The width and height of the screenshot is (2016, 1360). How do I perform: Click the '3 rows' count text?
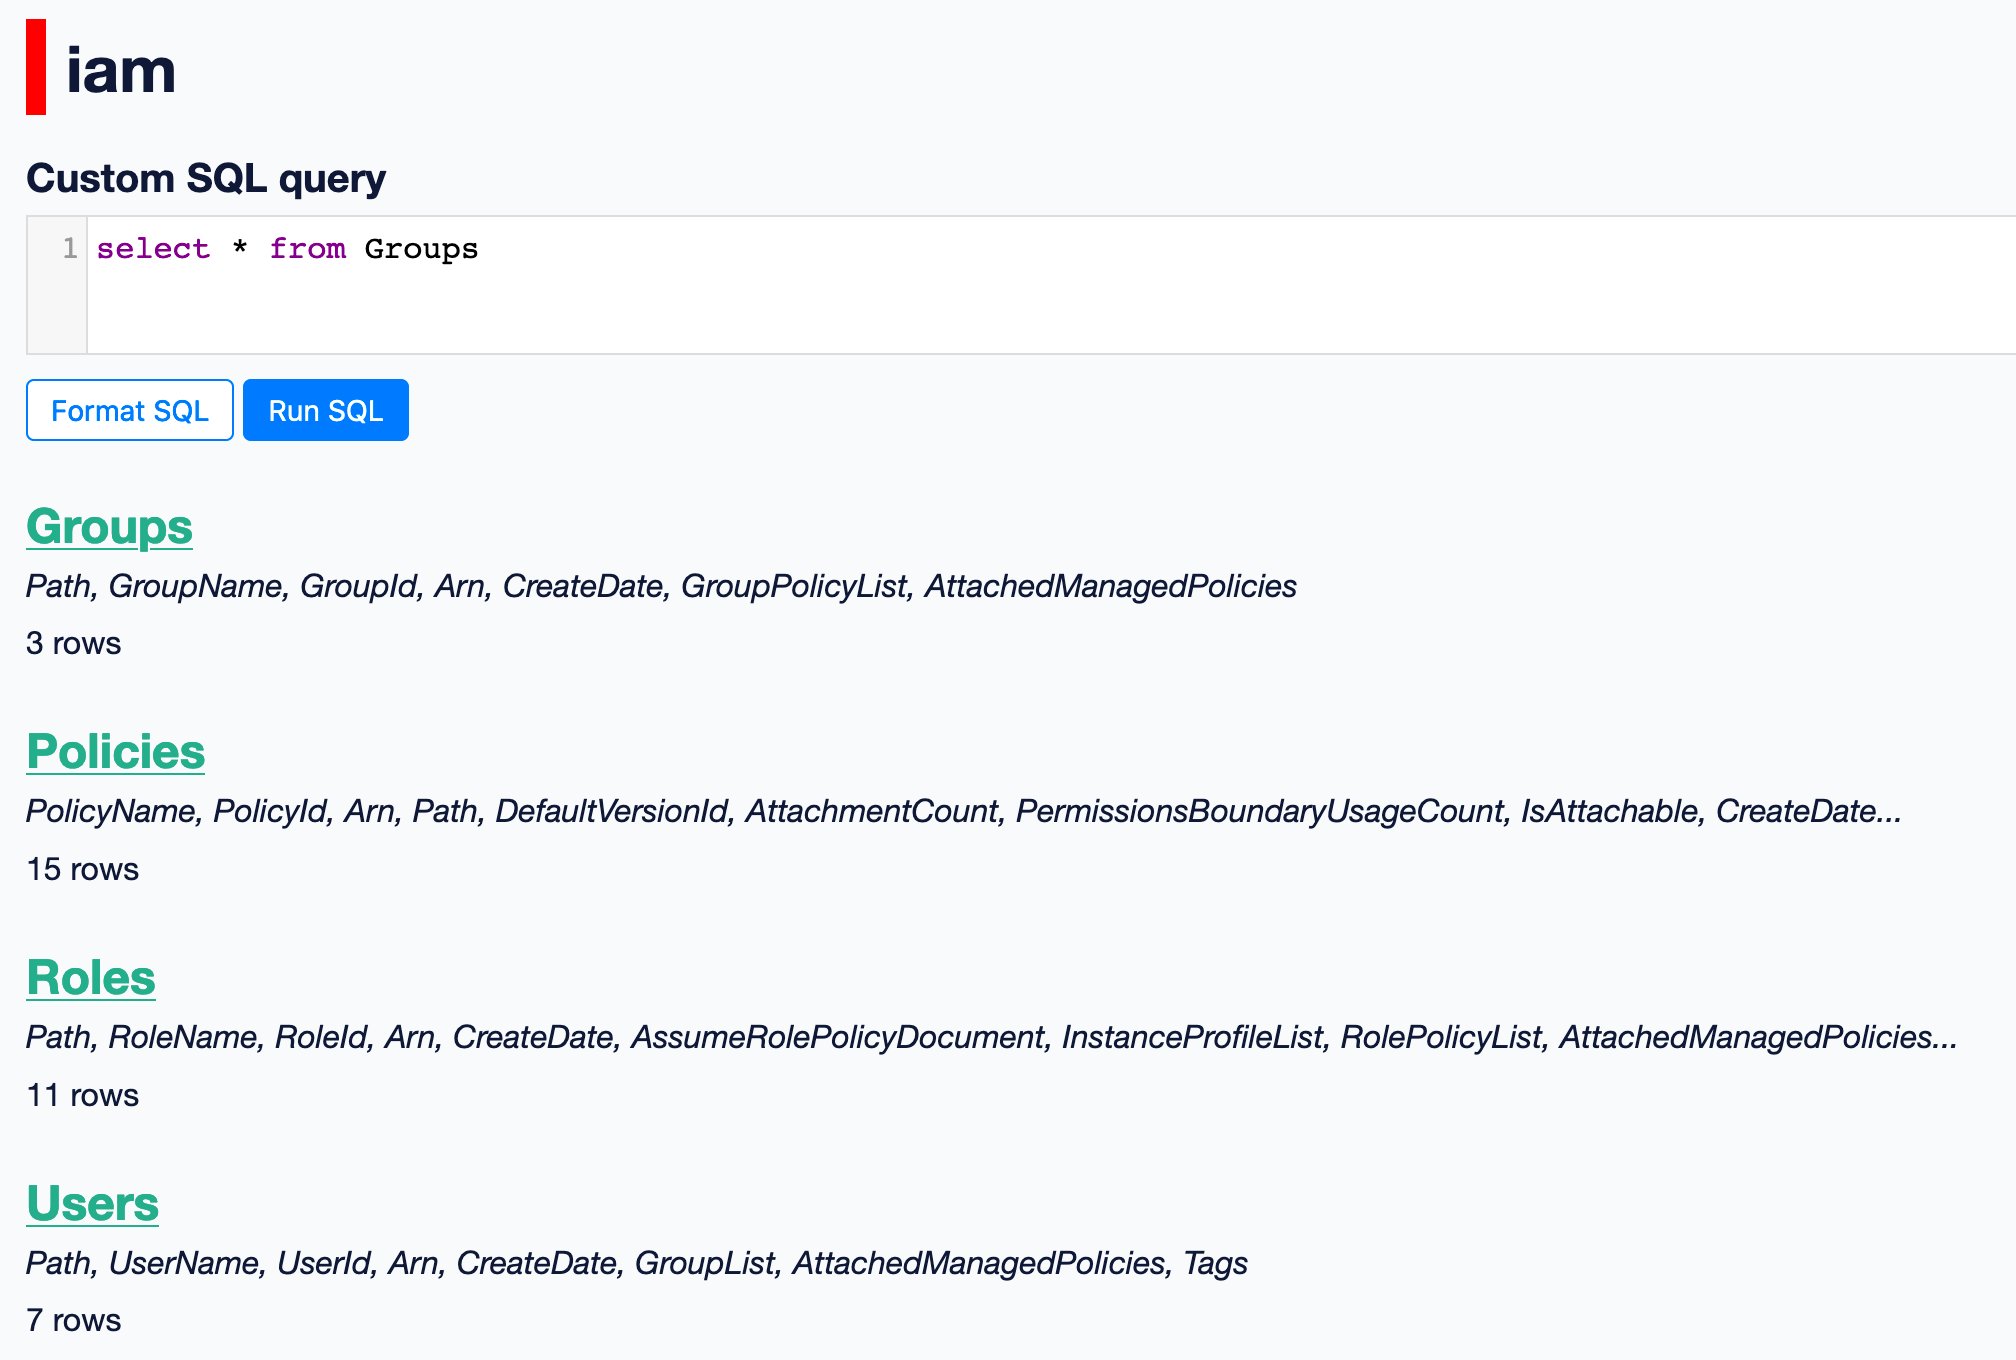coord(73,643)
